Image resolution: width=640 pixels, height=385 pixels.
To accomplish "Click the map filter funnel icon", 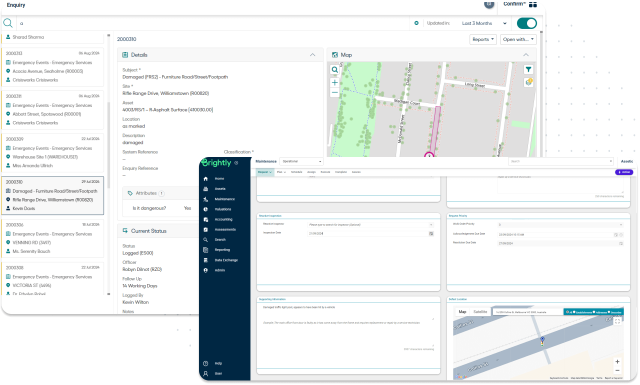I will 529,69.
